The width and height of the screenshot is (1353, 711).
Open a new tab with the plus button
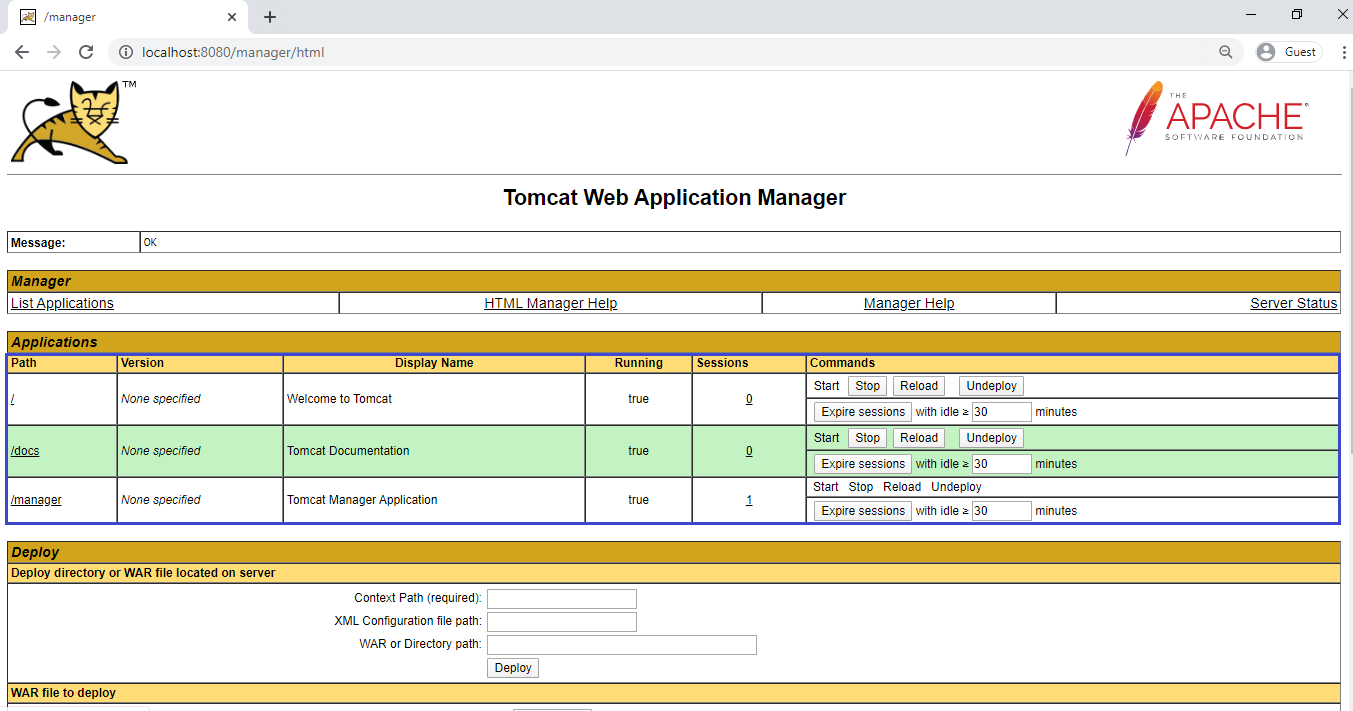point(270,17)
